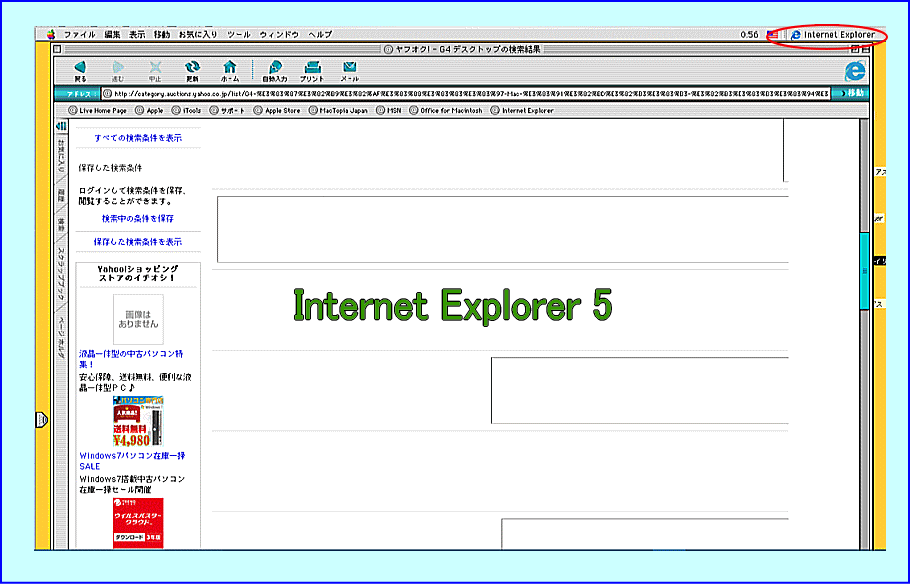Click the Back (戻る) toolbar icon

[80, 67]
